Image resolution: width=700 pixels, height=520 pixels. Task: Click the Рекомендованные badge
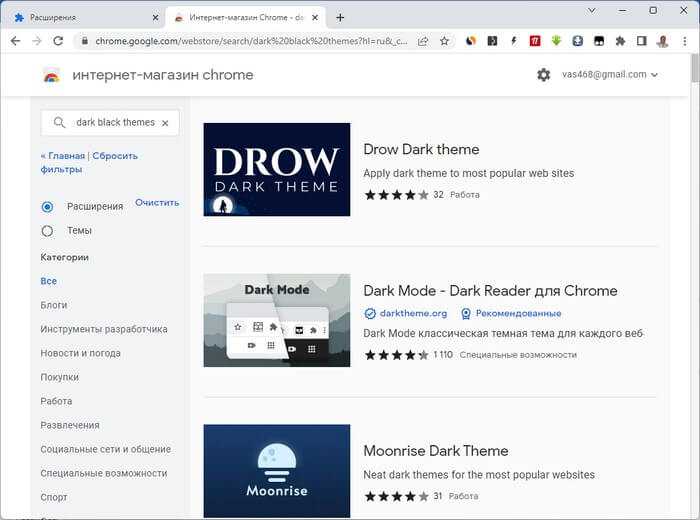511,313
